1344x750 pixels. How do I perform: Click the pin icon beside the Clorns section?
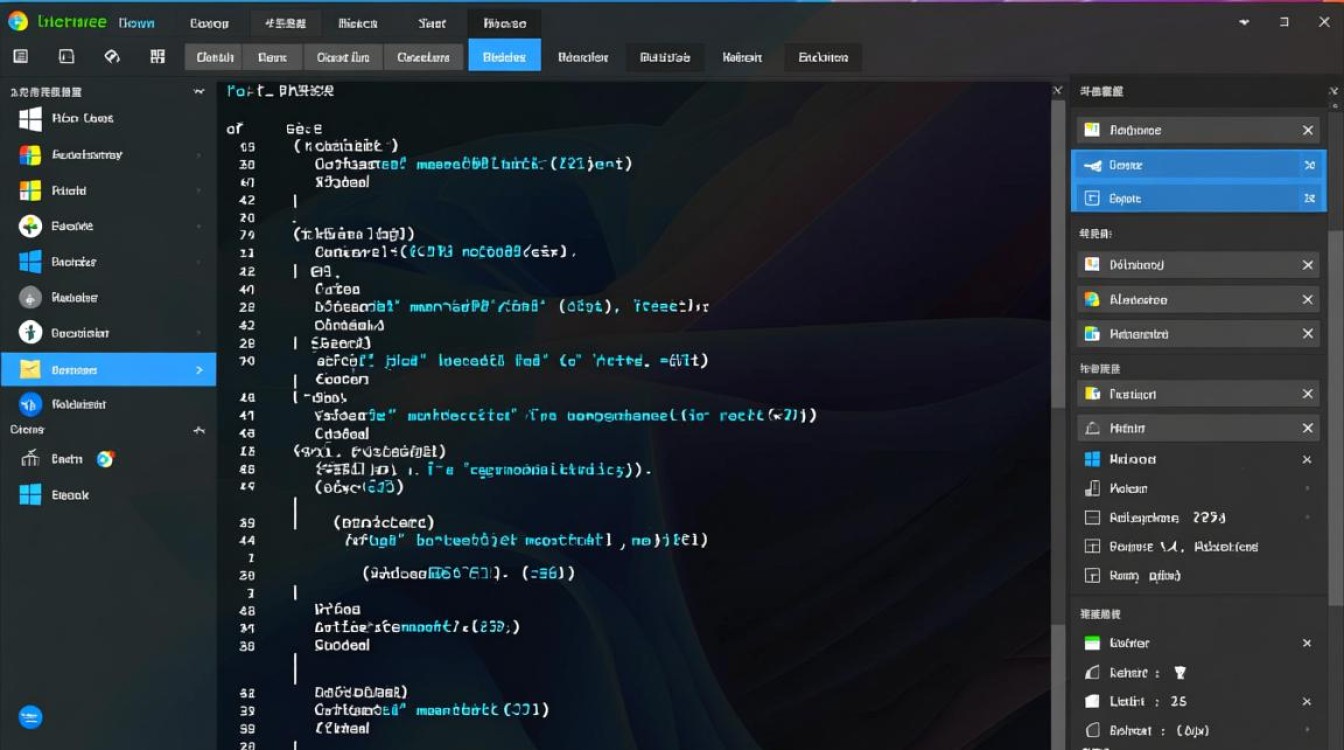(198, 429)
